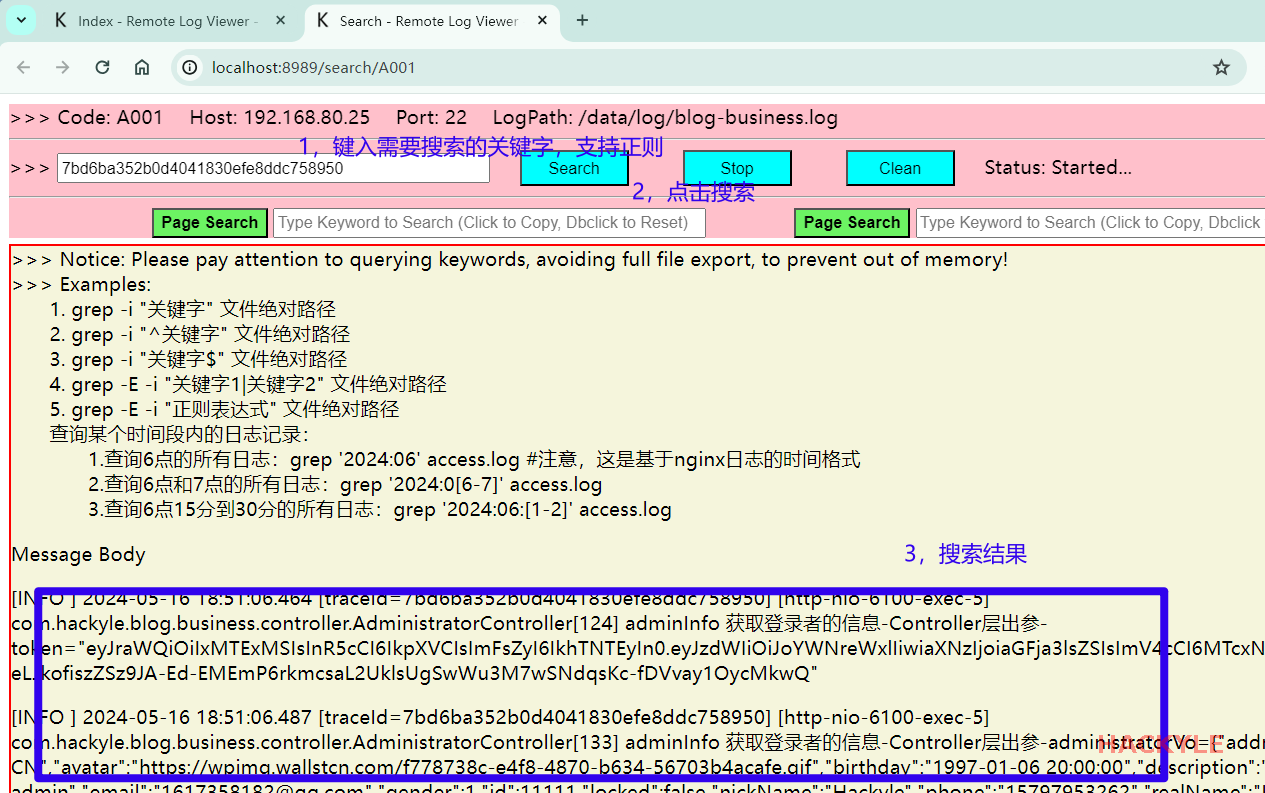Focus the traceId keyword input field
Viewport: 1265px width, 793px height.
point(272,168)
